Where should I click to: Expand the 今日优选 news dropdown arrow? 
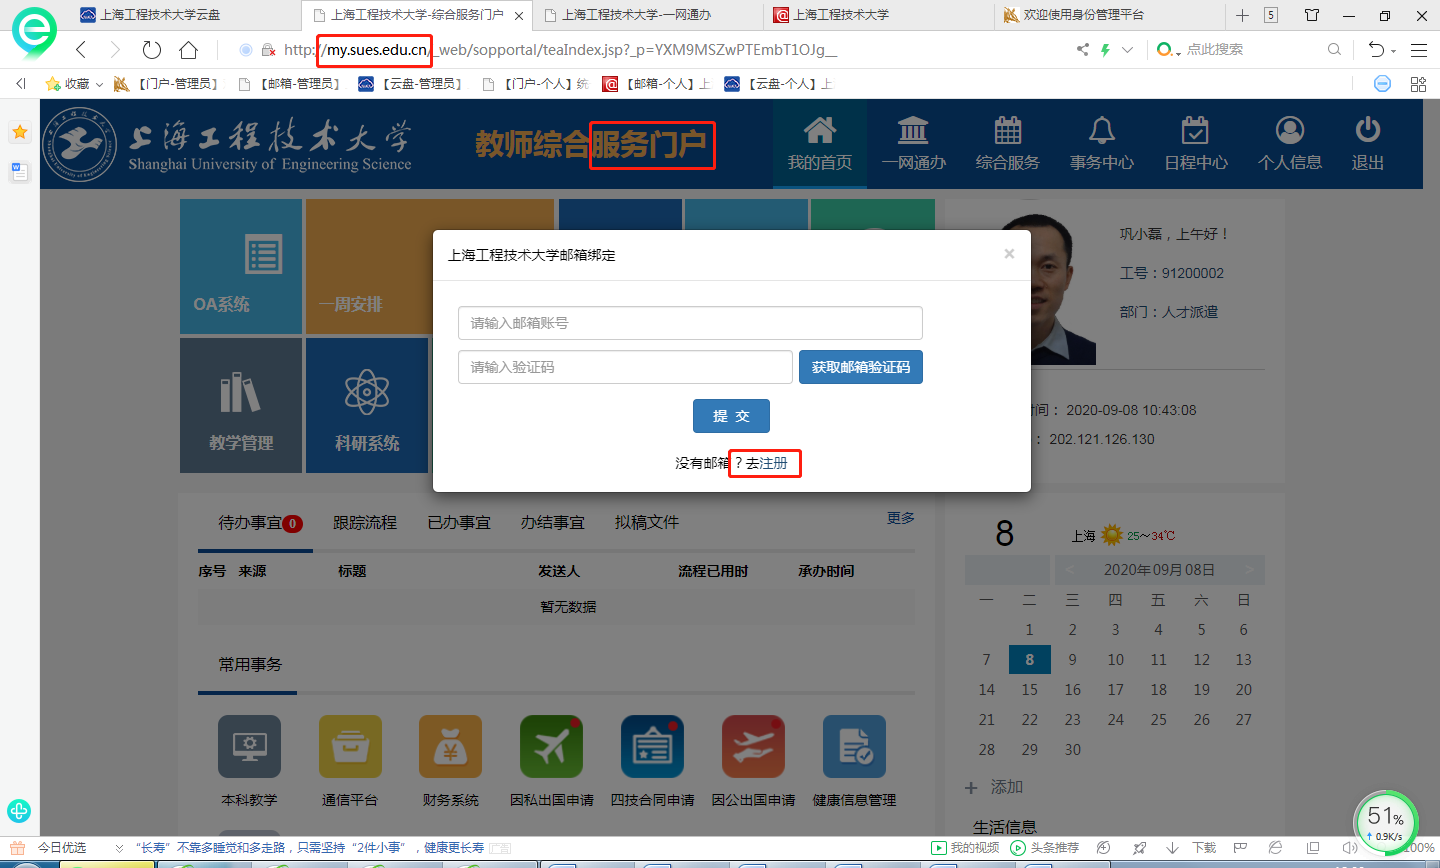120,848
